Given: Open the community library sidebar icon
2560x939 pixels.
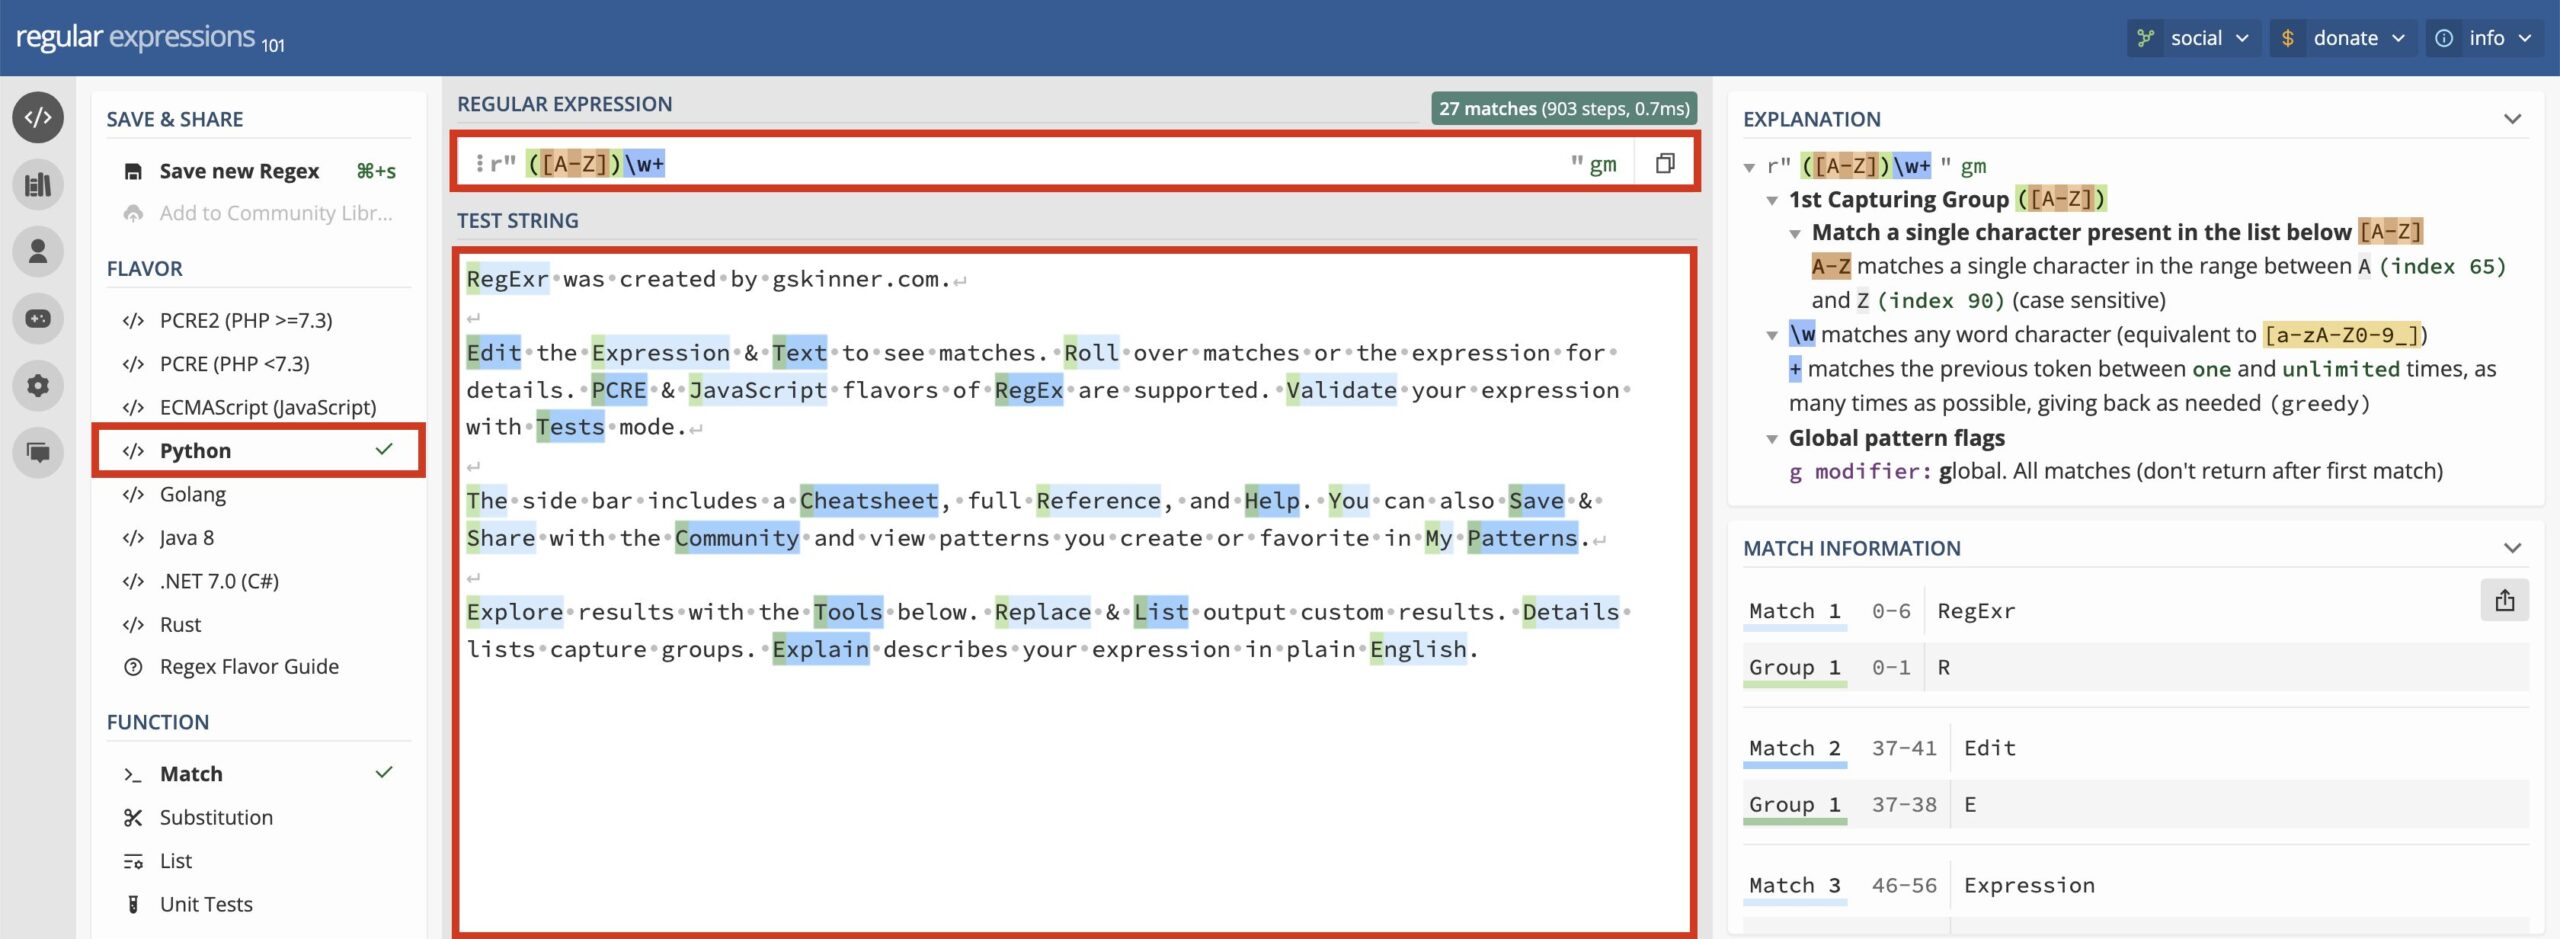Looking at the screenshot, I should pyautogui.click(x=38, y=185).
